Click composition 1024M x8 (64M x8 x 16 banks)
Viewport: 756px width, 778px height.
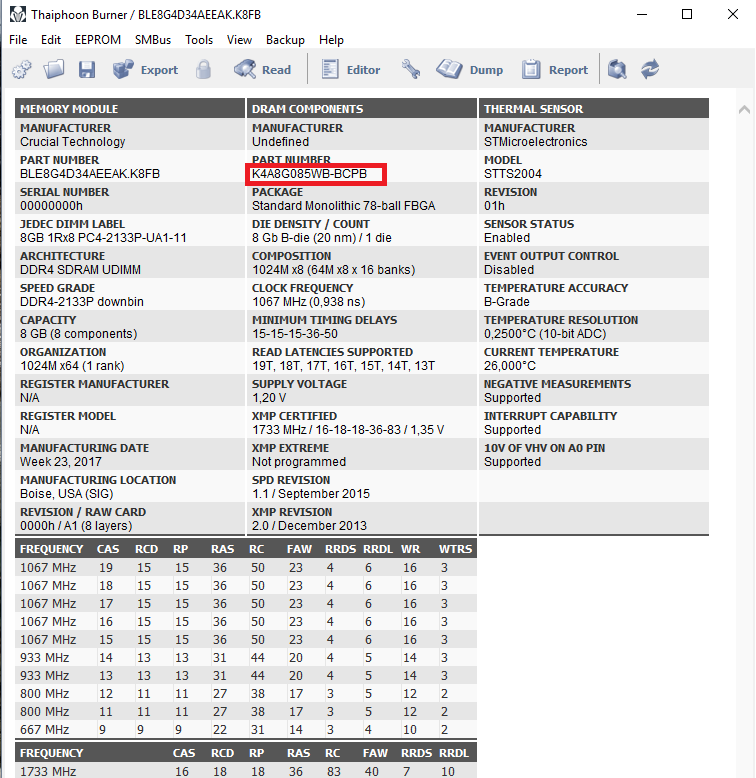(333, 270)
